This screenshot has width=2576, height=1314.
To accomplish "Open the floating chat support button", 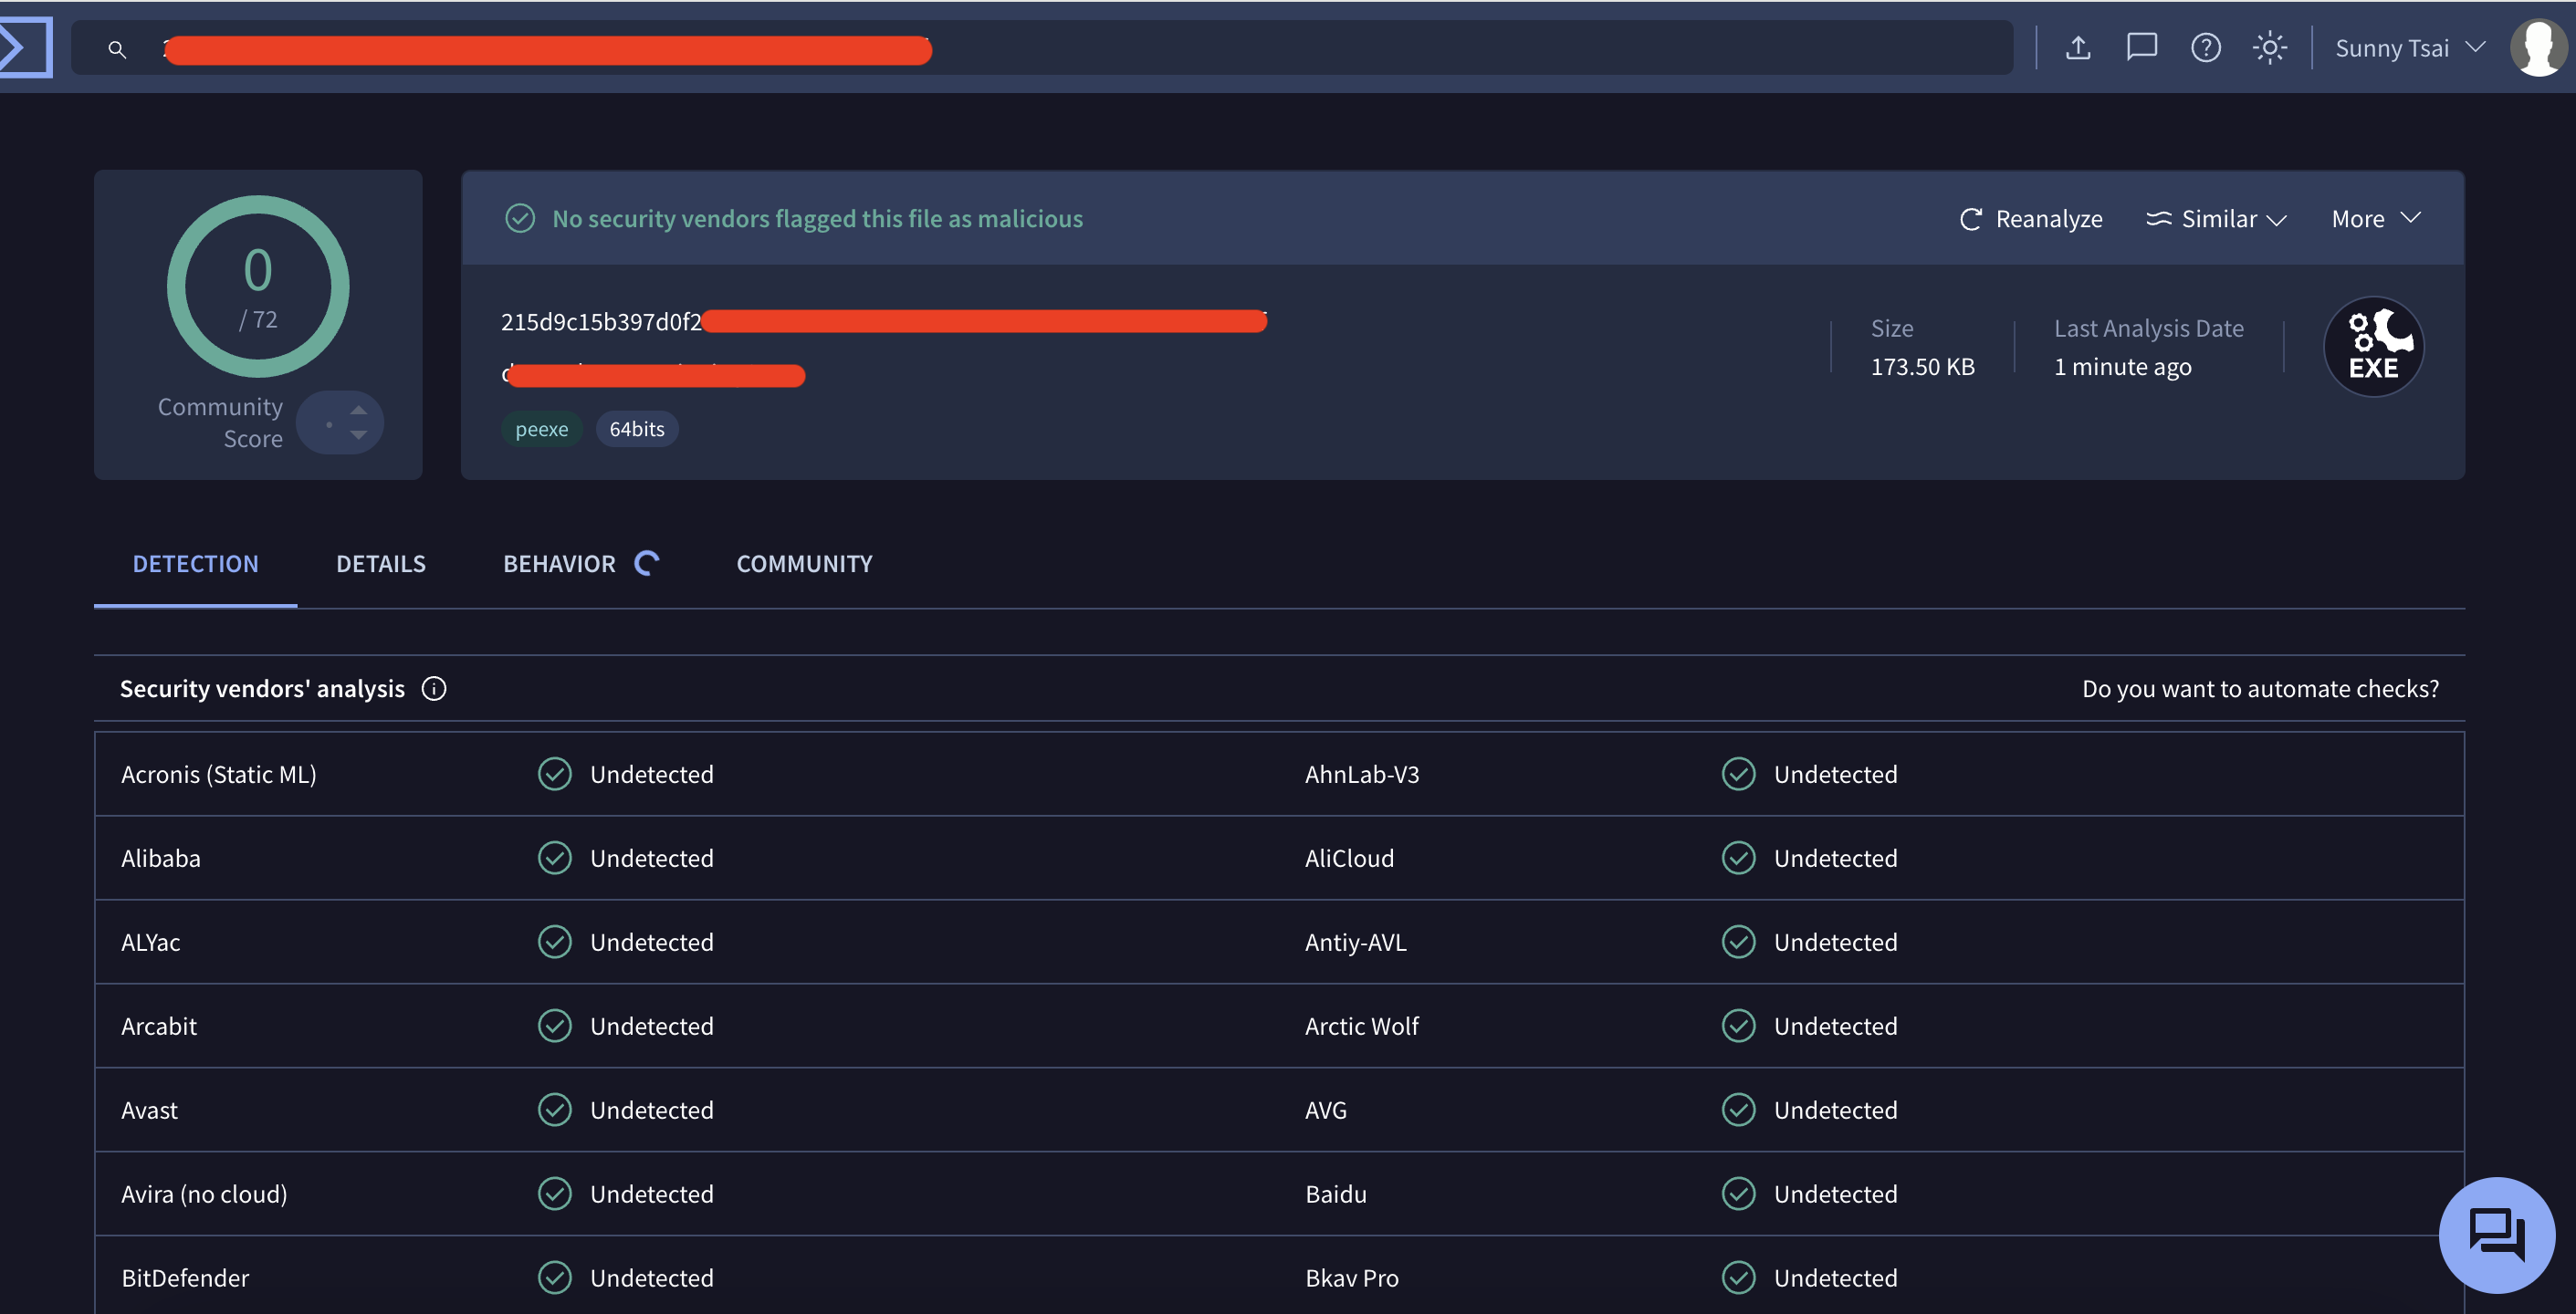I will (x=2496, y=1234).
